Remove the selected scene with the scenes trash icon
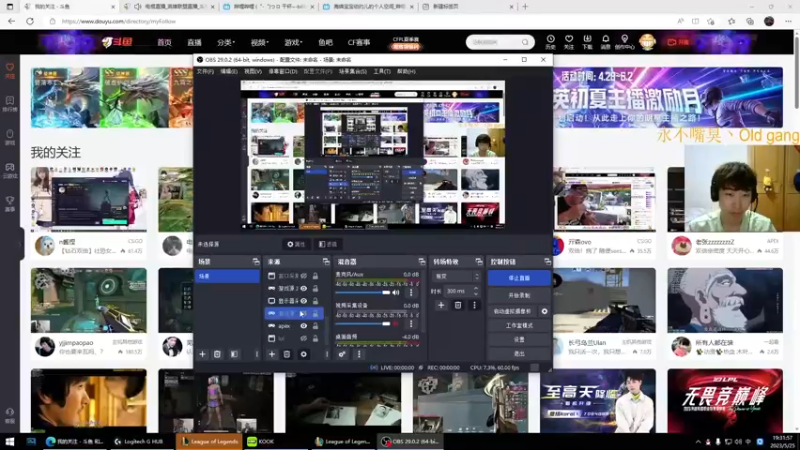This screenshot has height=450, width=800. pyautogui.click(x=217, y=354)
